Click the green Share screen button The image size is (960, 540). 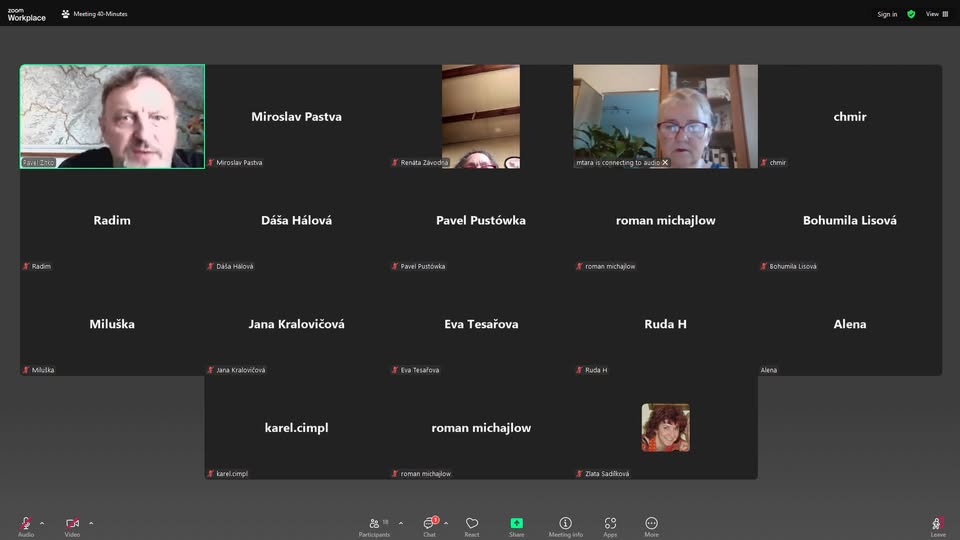[516, 524]
